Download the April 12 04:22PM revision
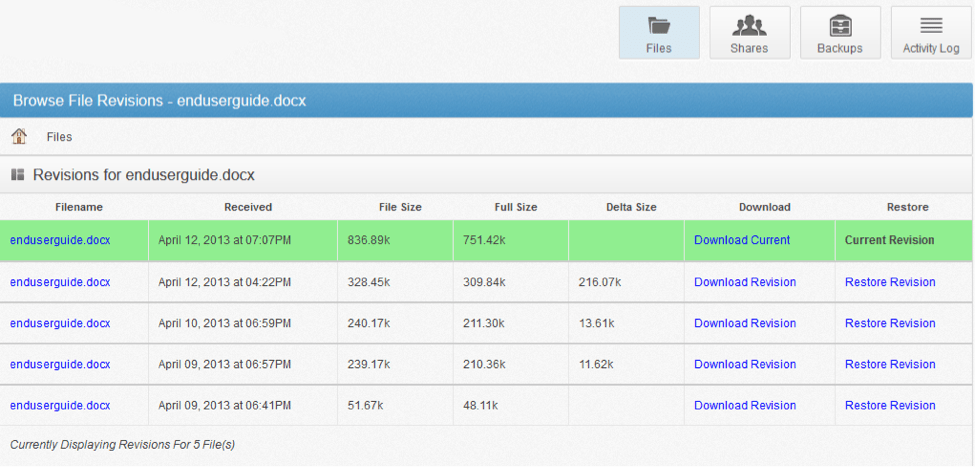The image size is (975, 467). (745, 282)
